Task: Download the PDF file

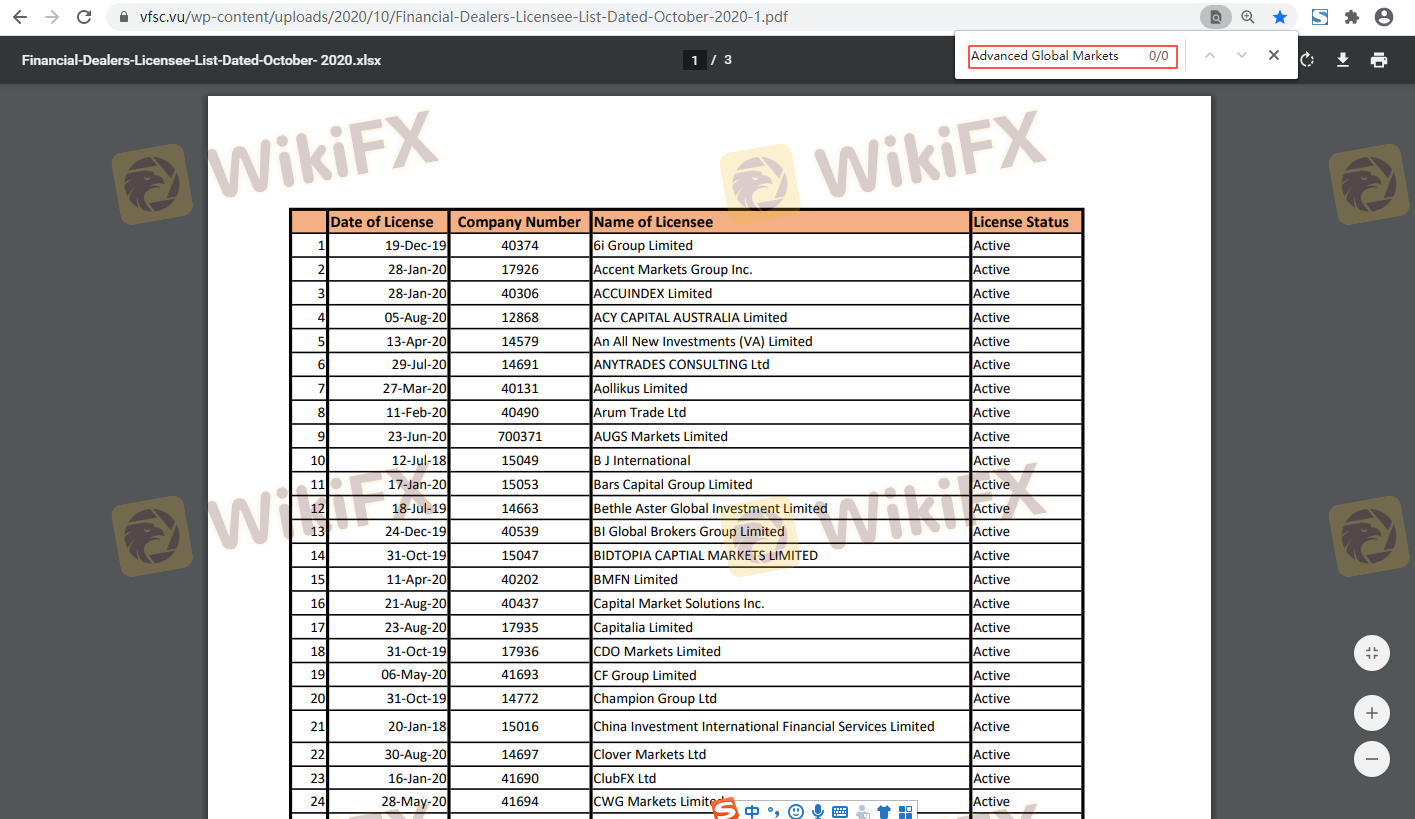Action: 1343,60
